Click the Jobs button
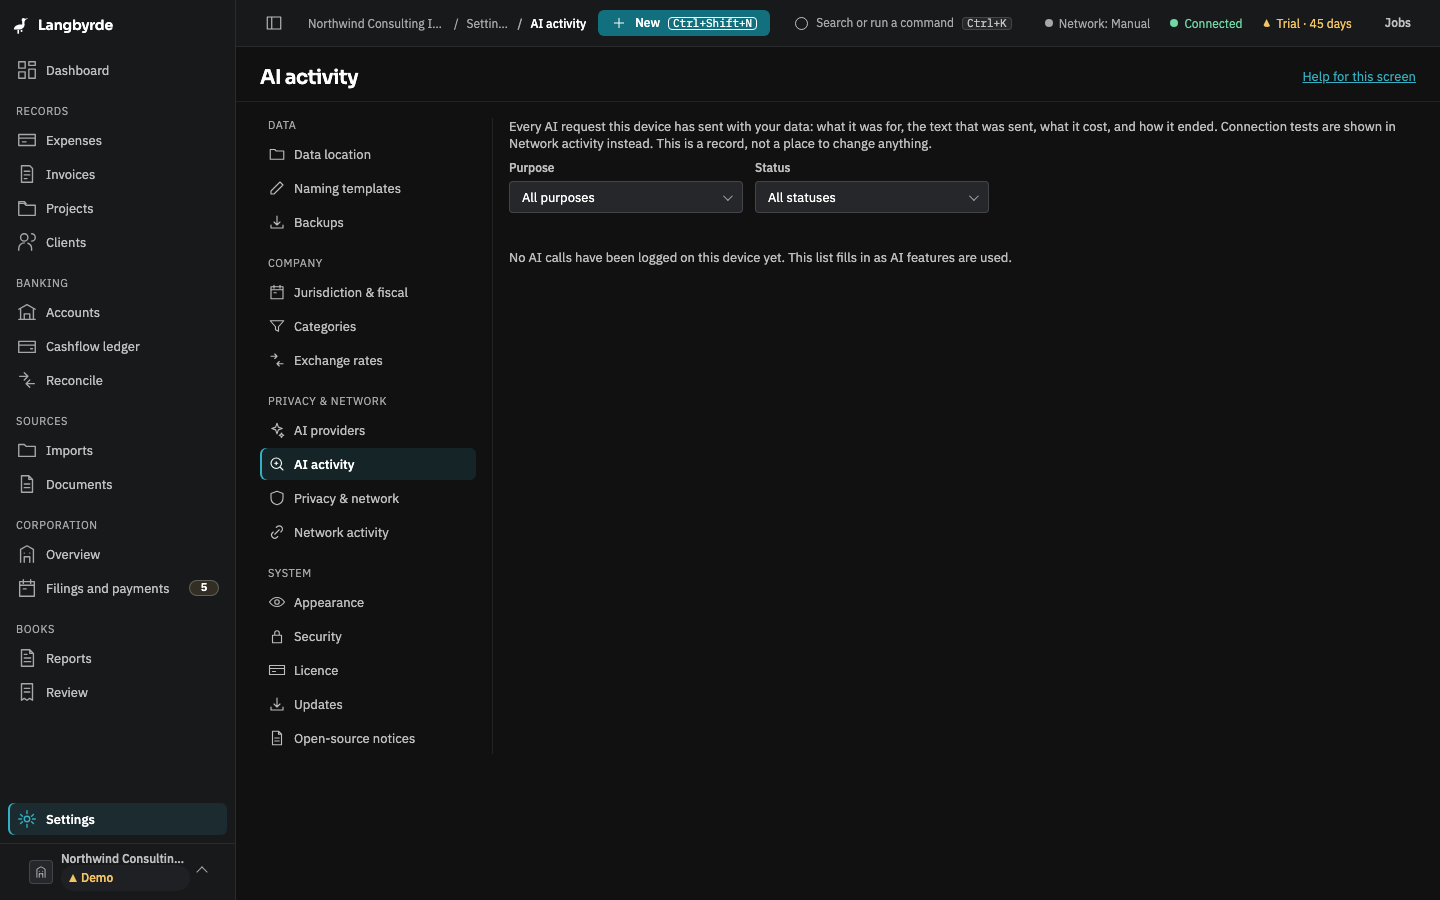The height and width of the screenshot is (900, 1440). point(1397,23)
